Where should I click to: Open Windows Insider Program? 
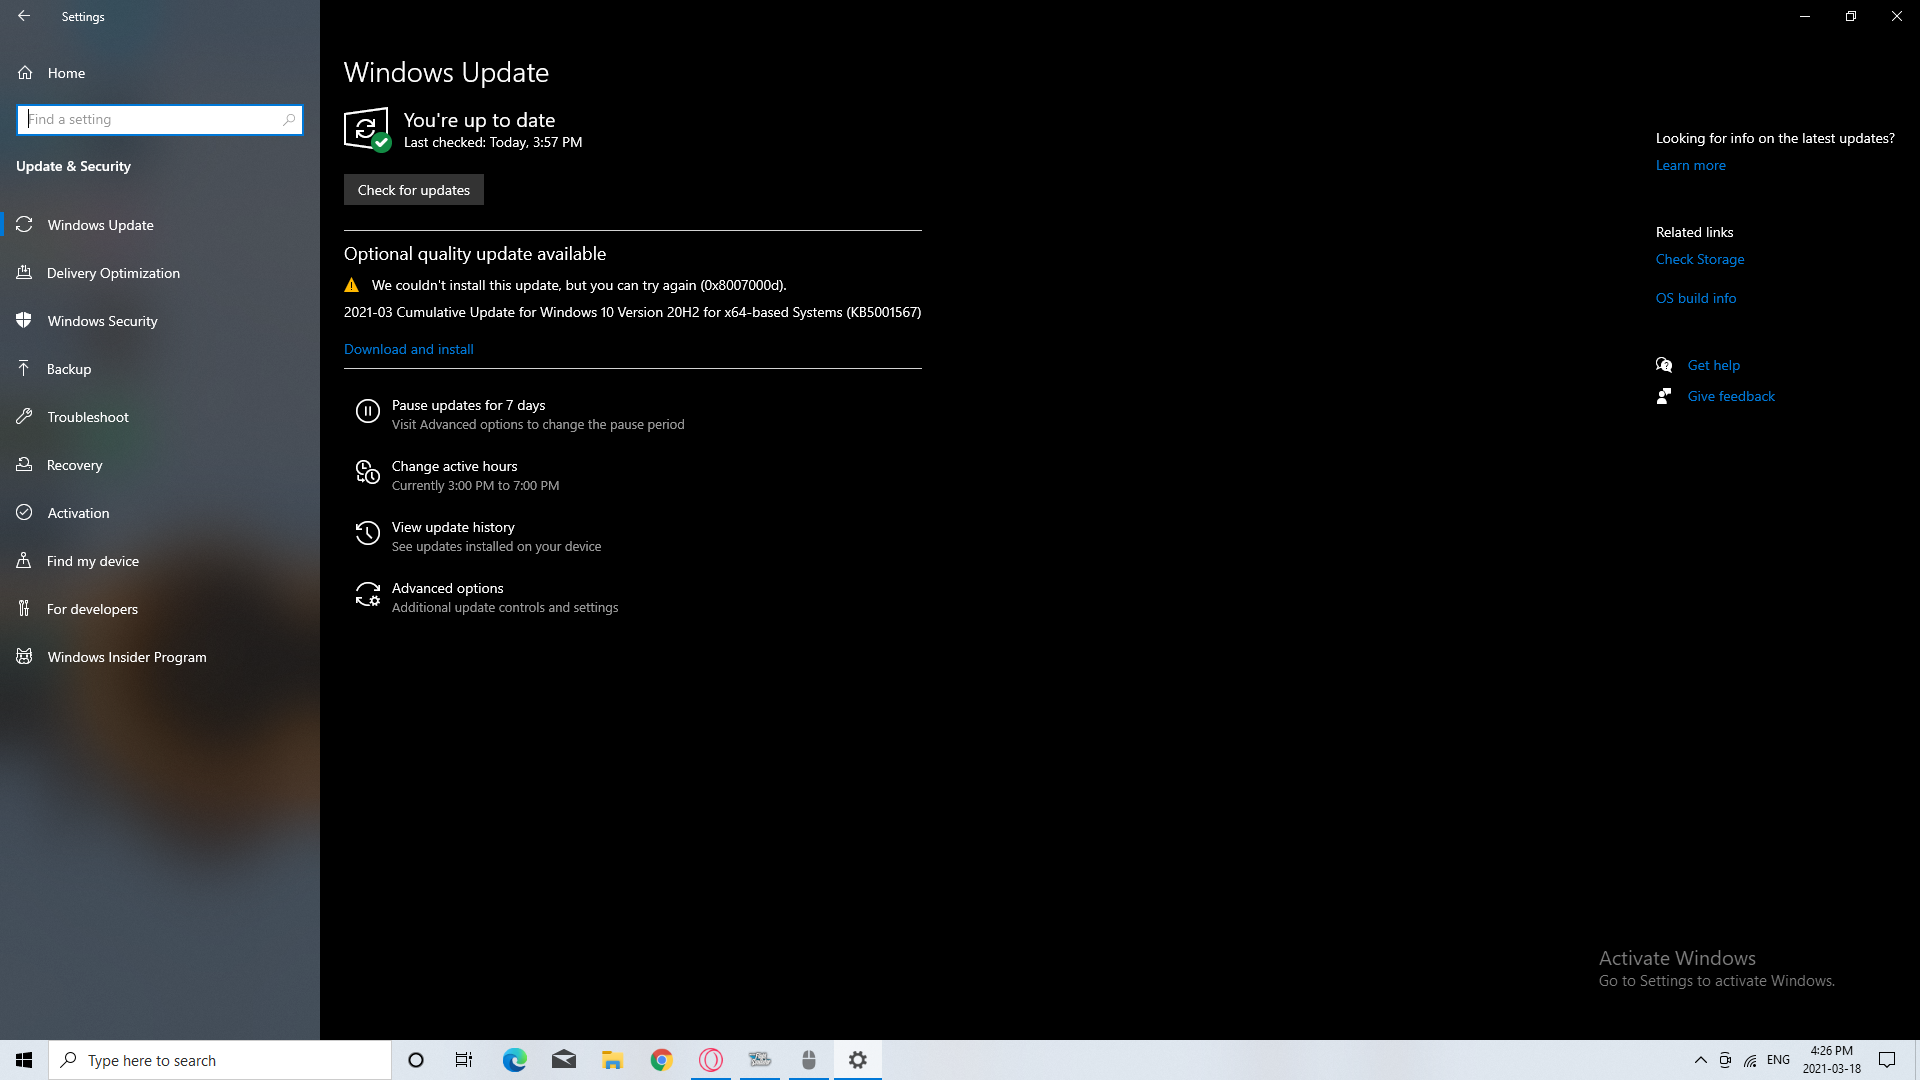click(160, 657)
